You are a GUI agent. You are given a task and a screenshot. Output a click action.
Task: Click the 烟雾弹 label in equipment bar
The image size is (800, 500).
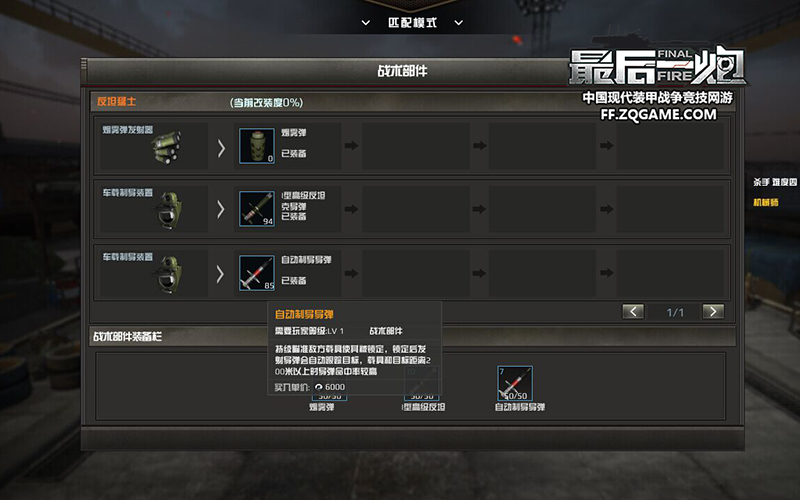[321, 407]
